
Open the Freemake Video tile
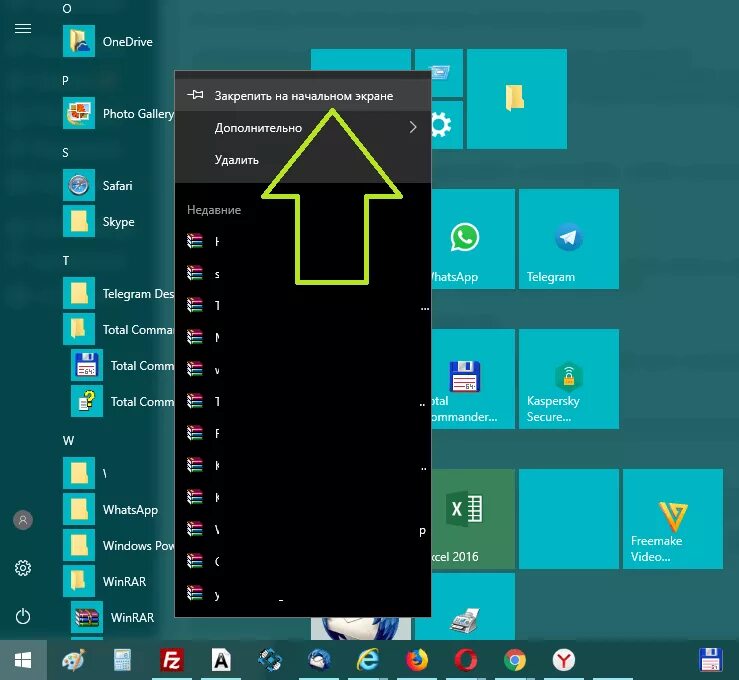[x=673, y=519]
